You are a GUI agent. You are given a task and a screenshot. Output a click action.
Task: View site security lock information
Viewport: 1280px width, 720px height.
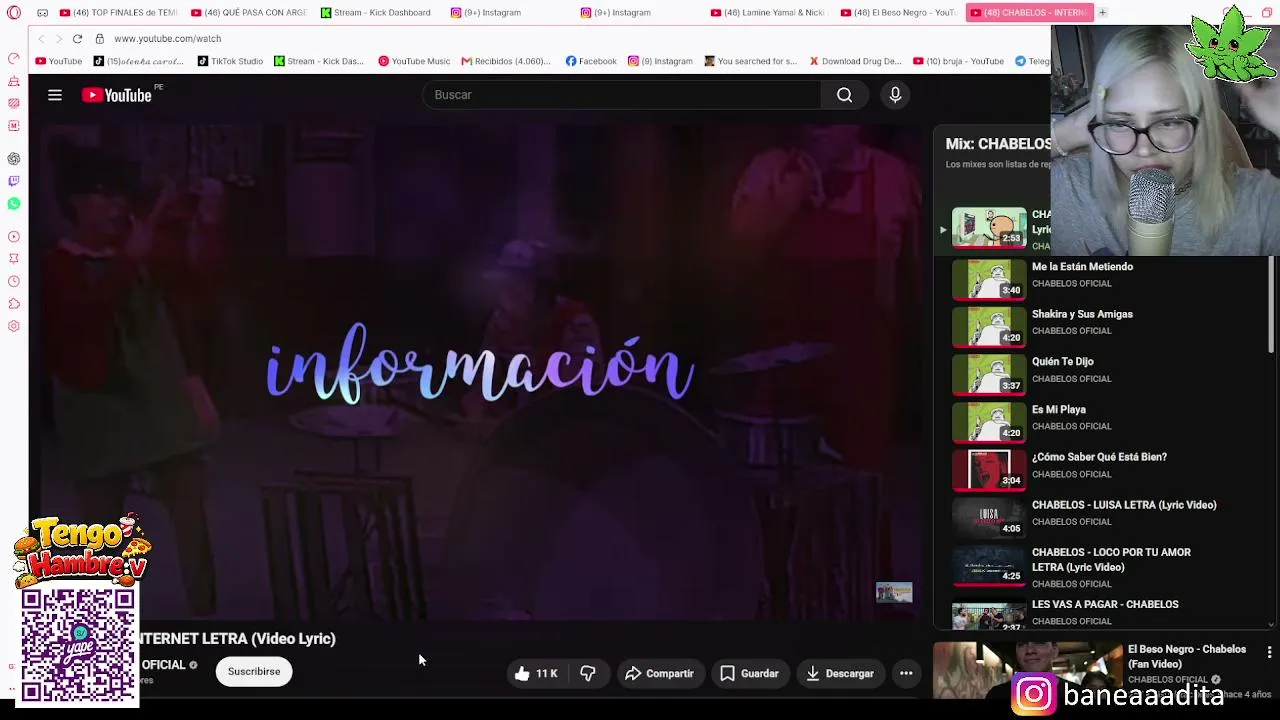(100, 39)
